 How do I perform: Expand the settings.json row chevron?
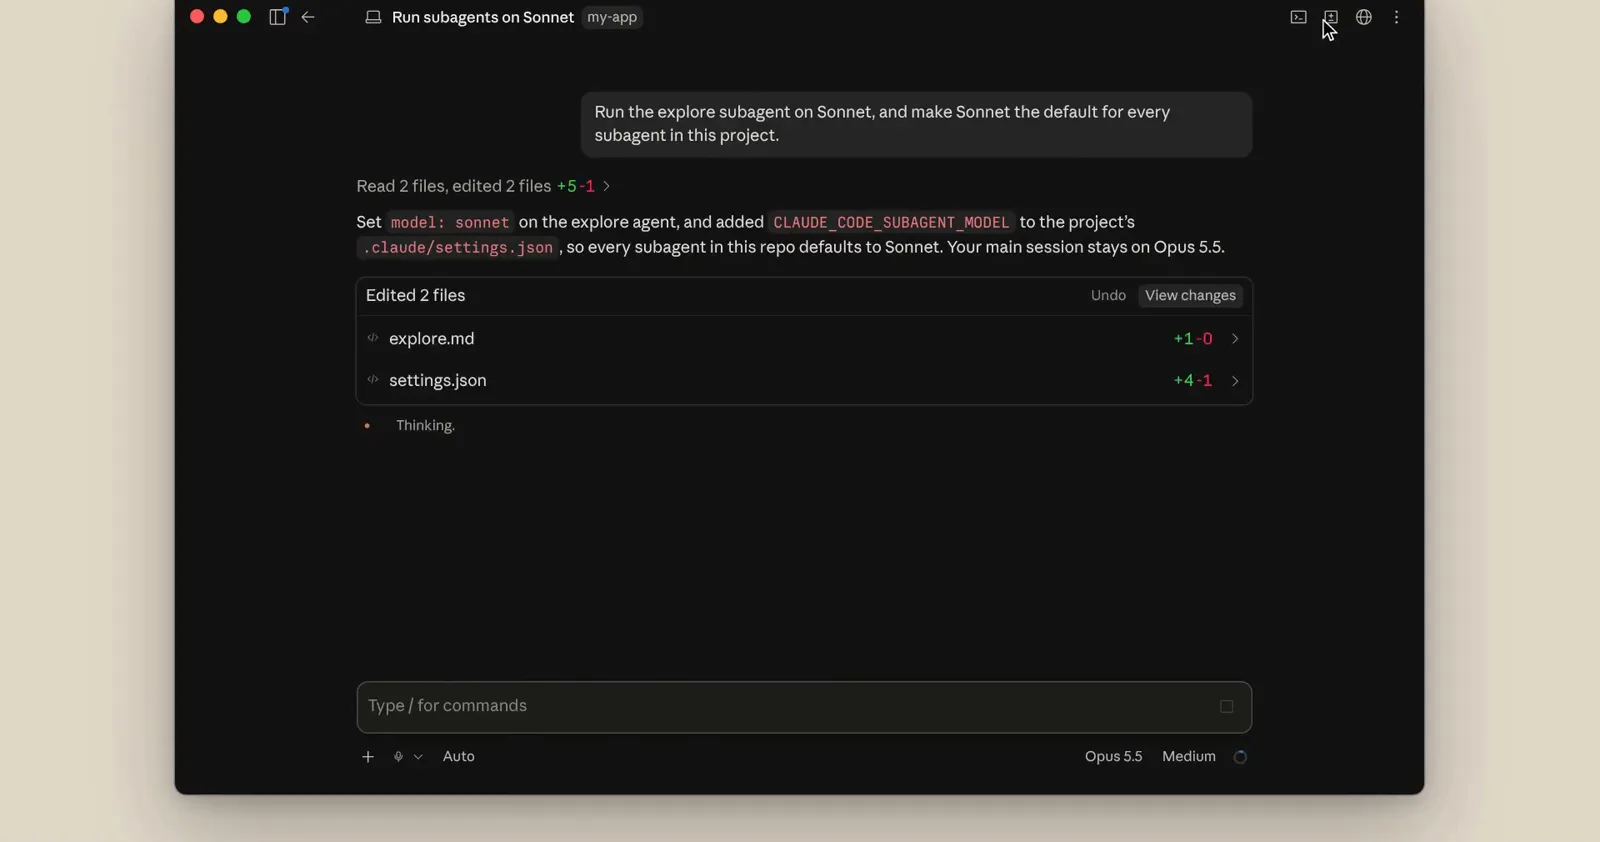click(x=1235, y=381)
